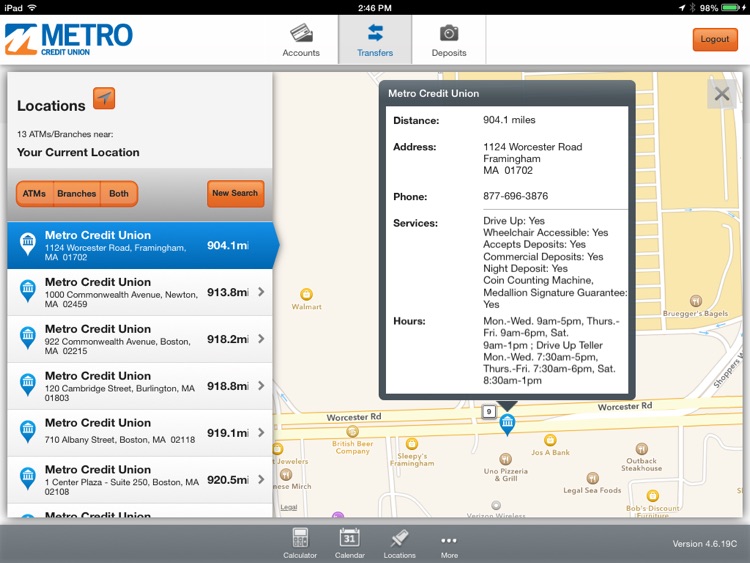This screenshot has width=750, height=563.
Task: Click the 1124 Worcester Road address text
Action: coord(532,147)
